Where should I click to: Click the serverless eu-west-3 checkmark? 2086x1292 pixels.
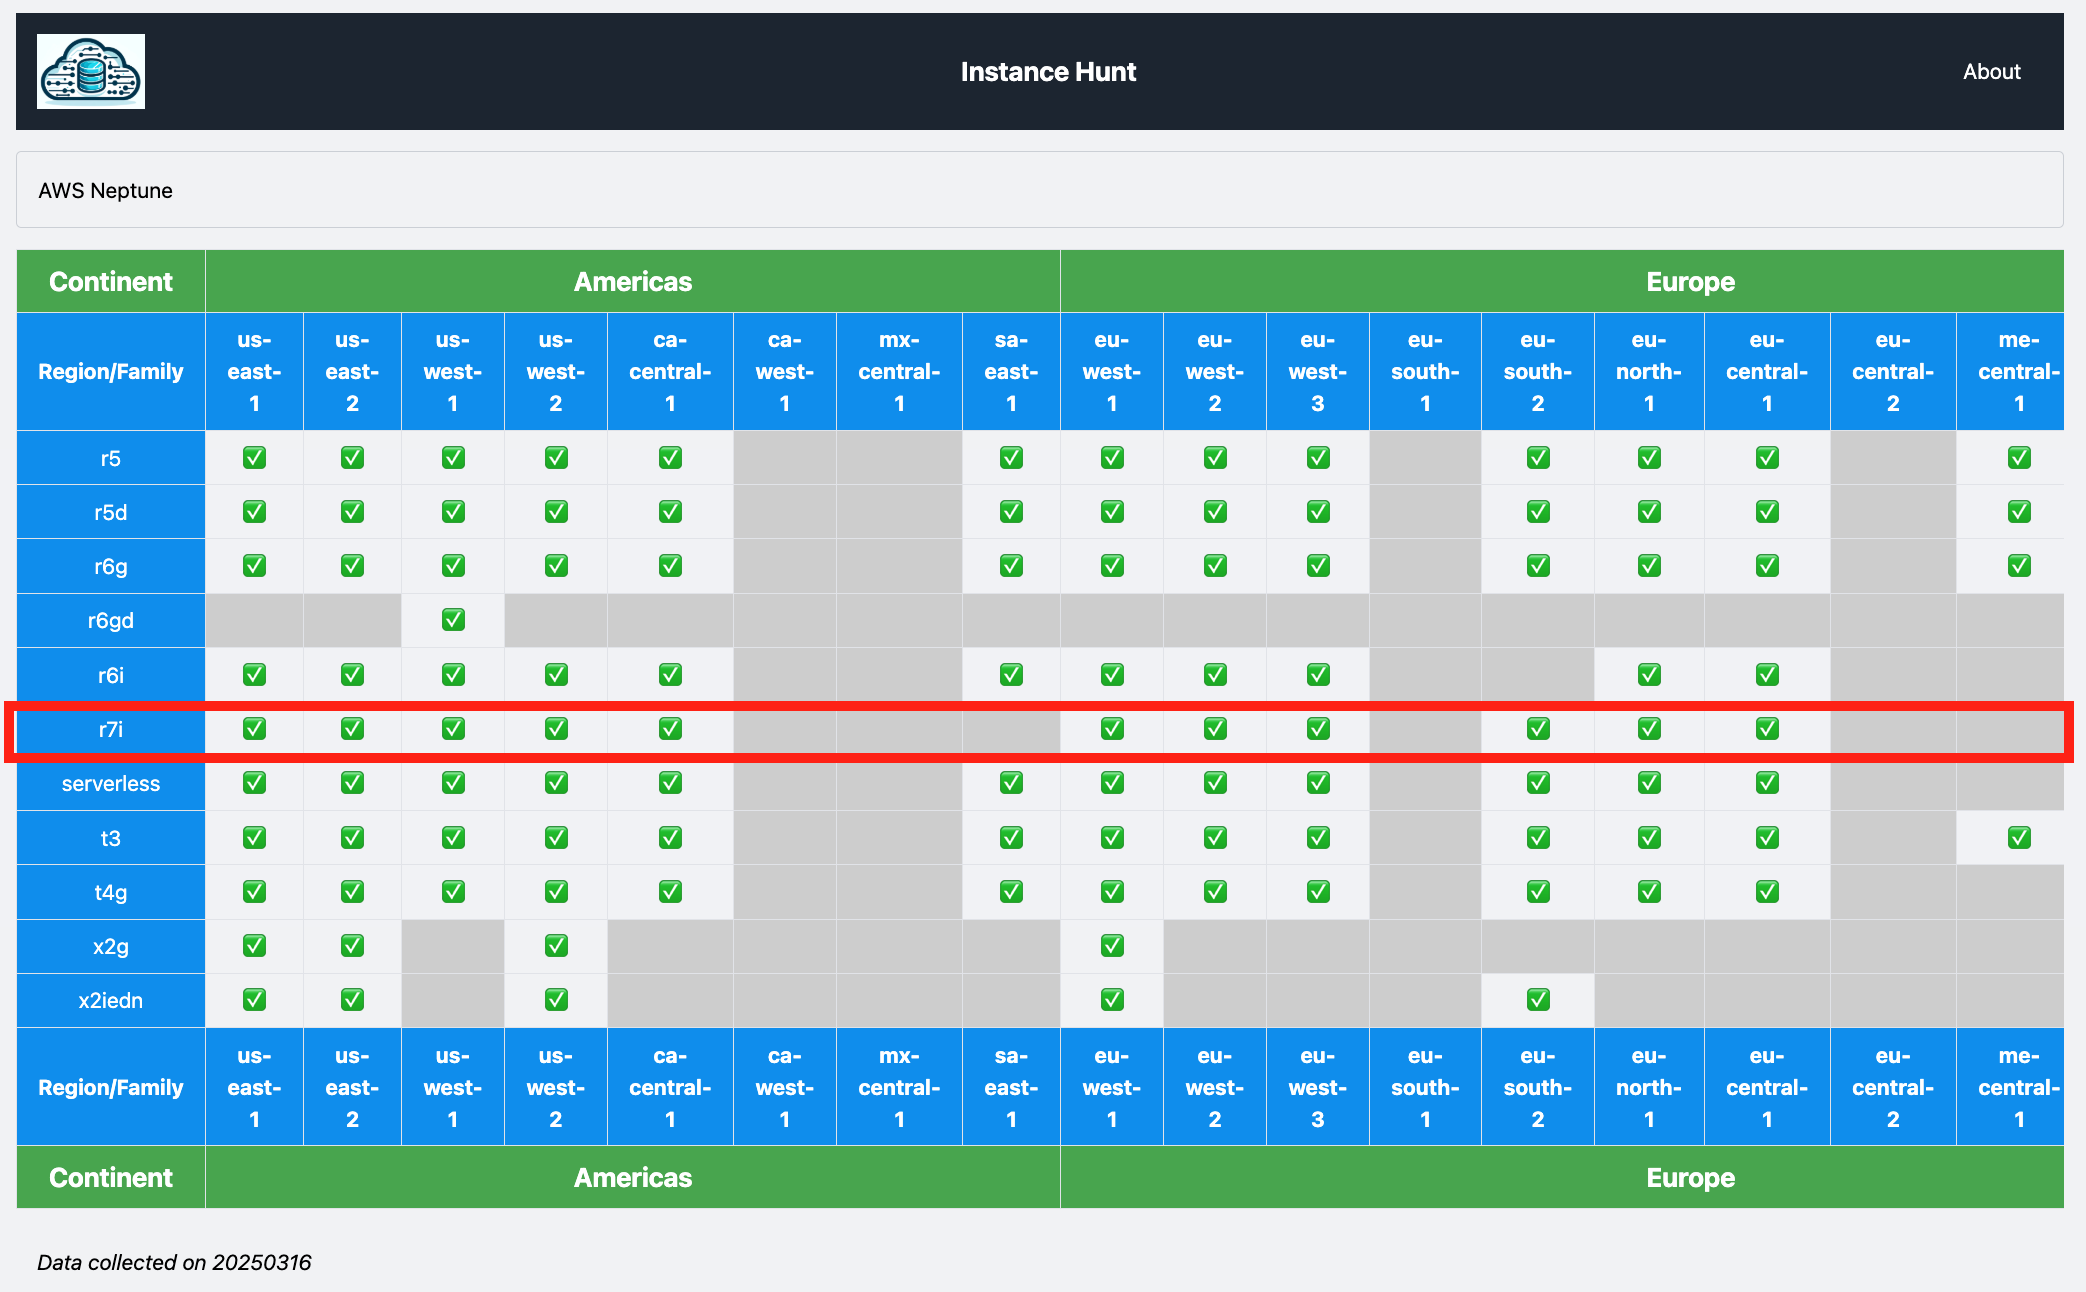click(1318, 783)
